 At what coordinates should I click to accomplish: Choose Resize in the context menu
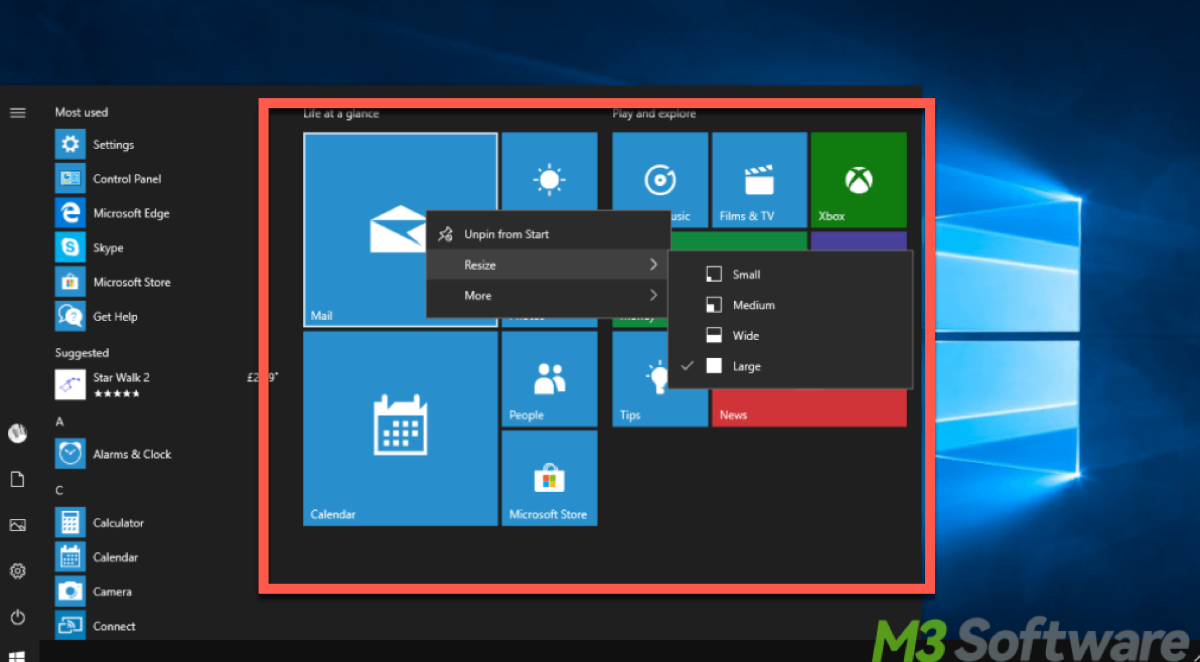click(548, 265)
